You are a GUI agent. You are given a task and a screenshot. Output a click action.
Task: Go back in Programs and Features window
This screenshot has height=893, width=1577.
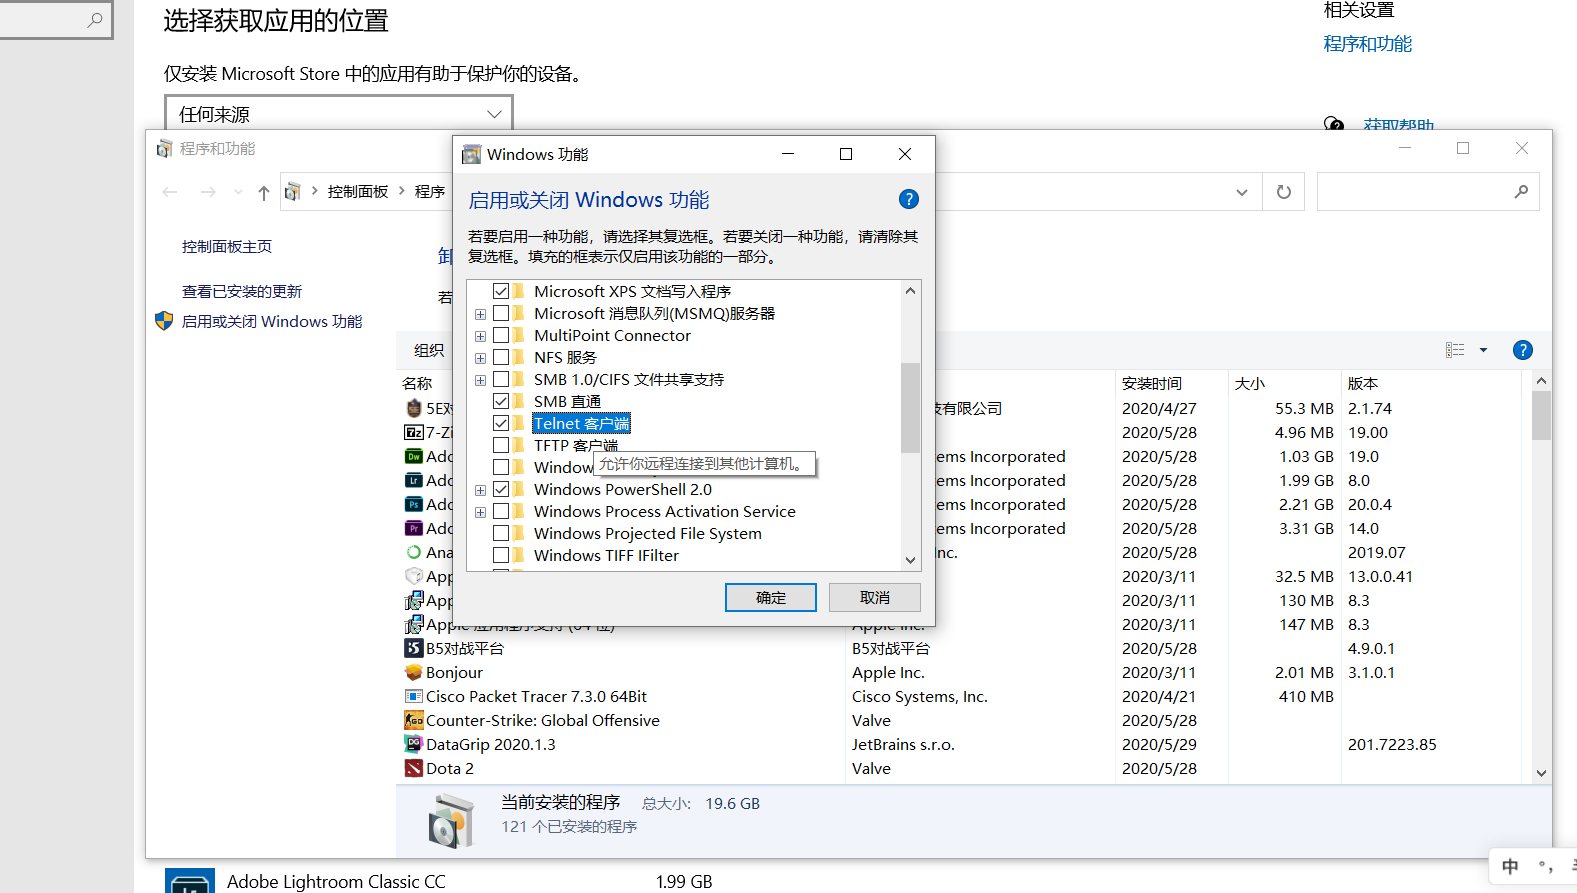(170, 192)
